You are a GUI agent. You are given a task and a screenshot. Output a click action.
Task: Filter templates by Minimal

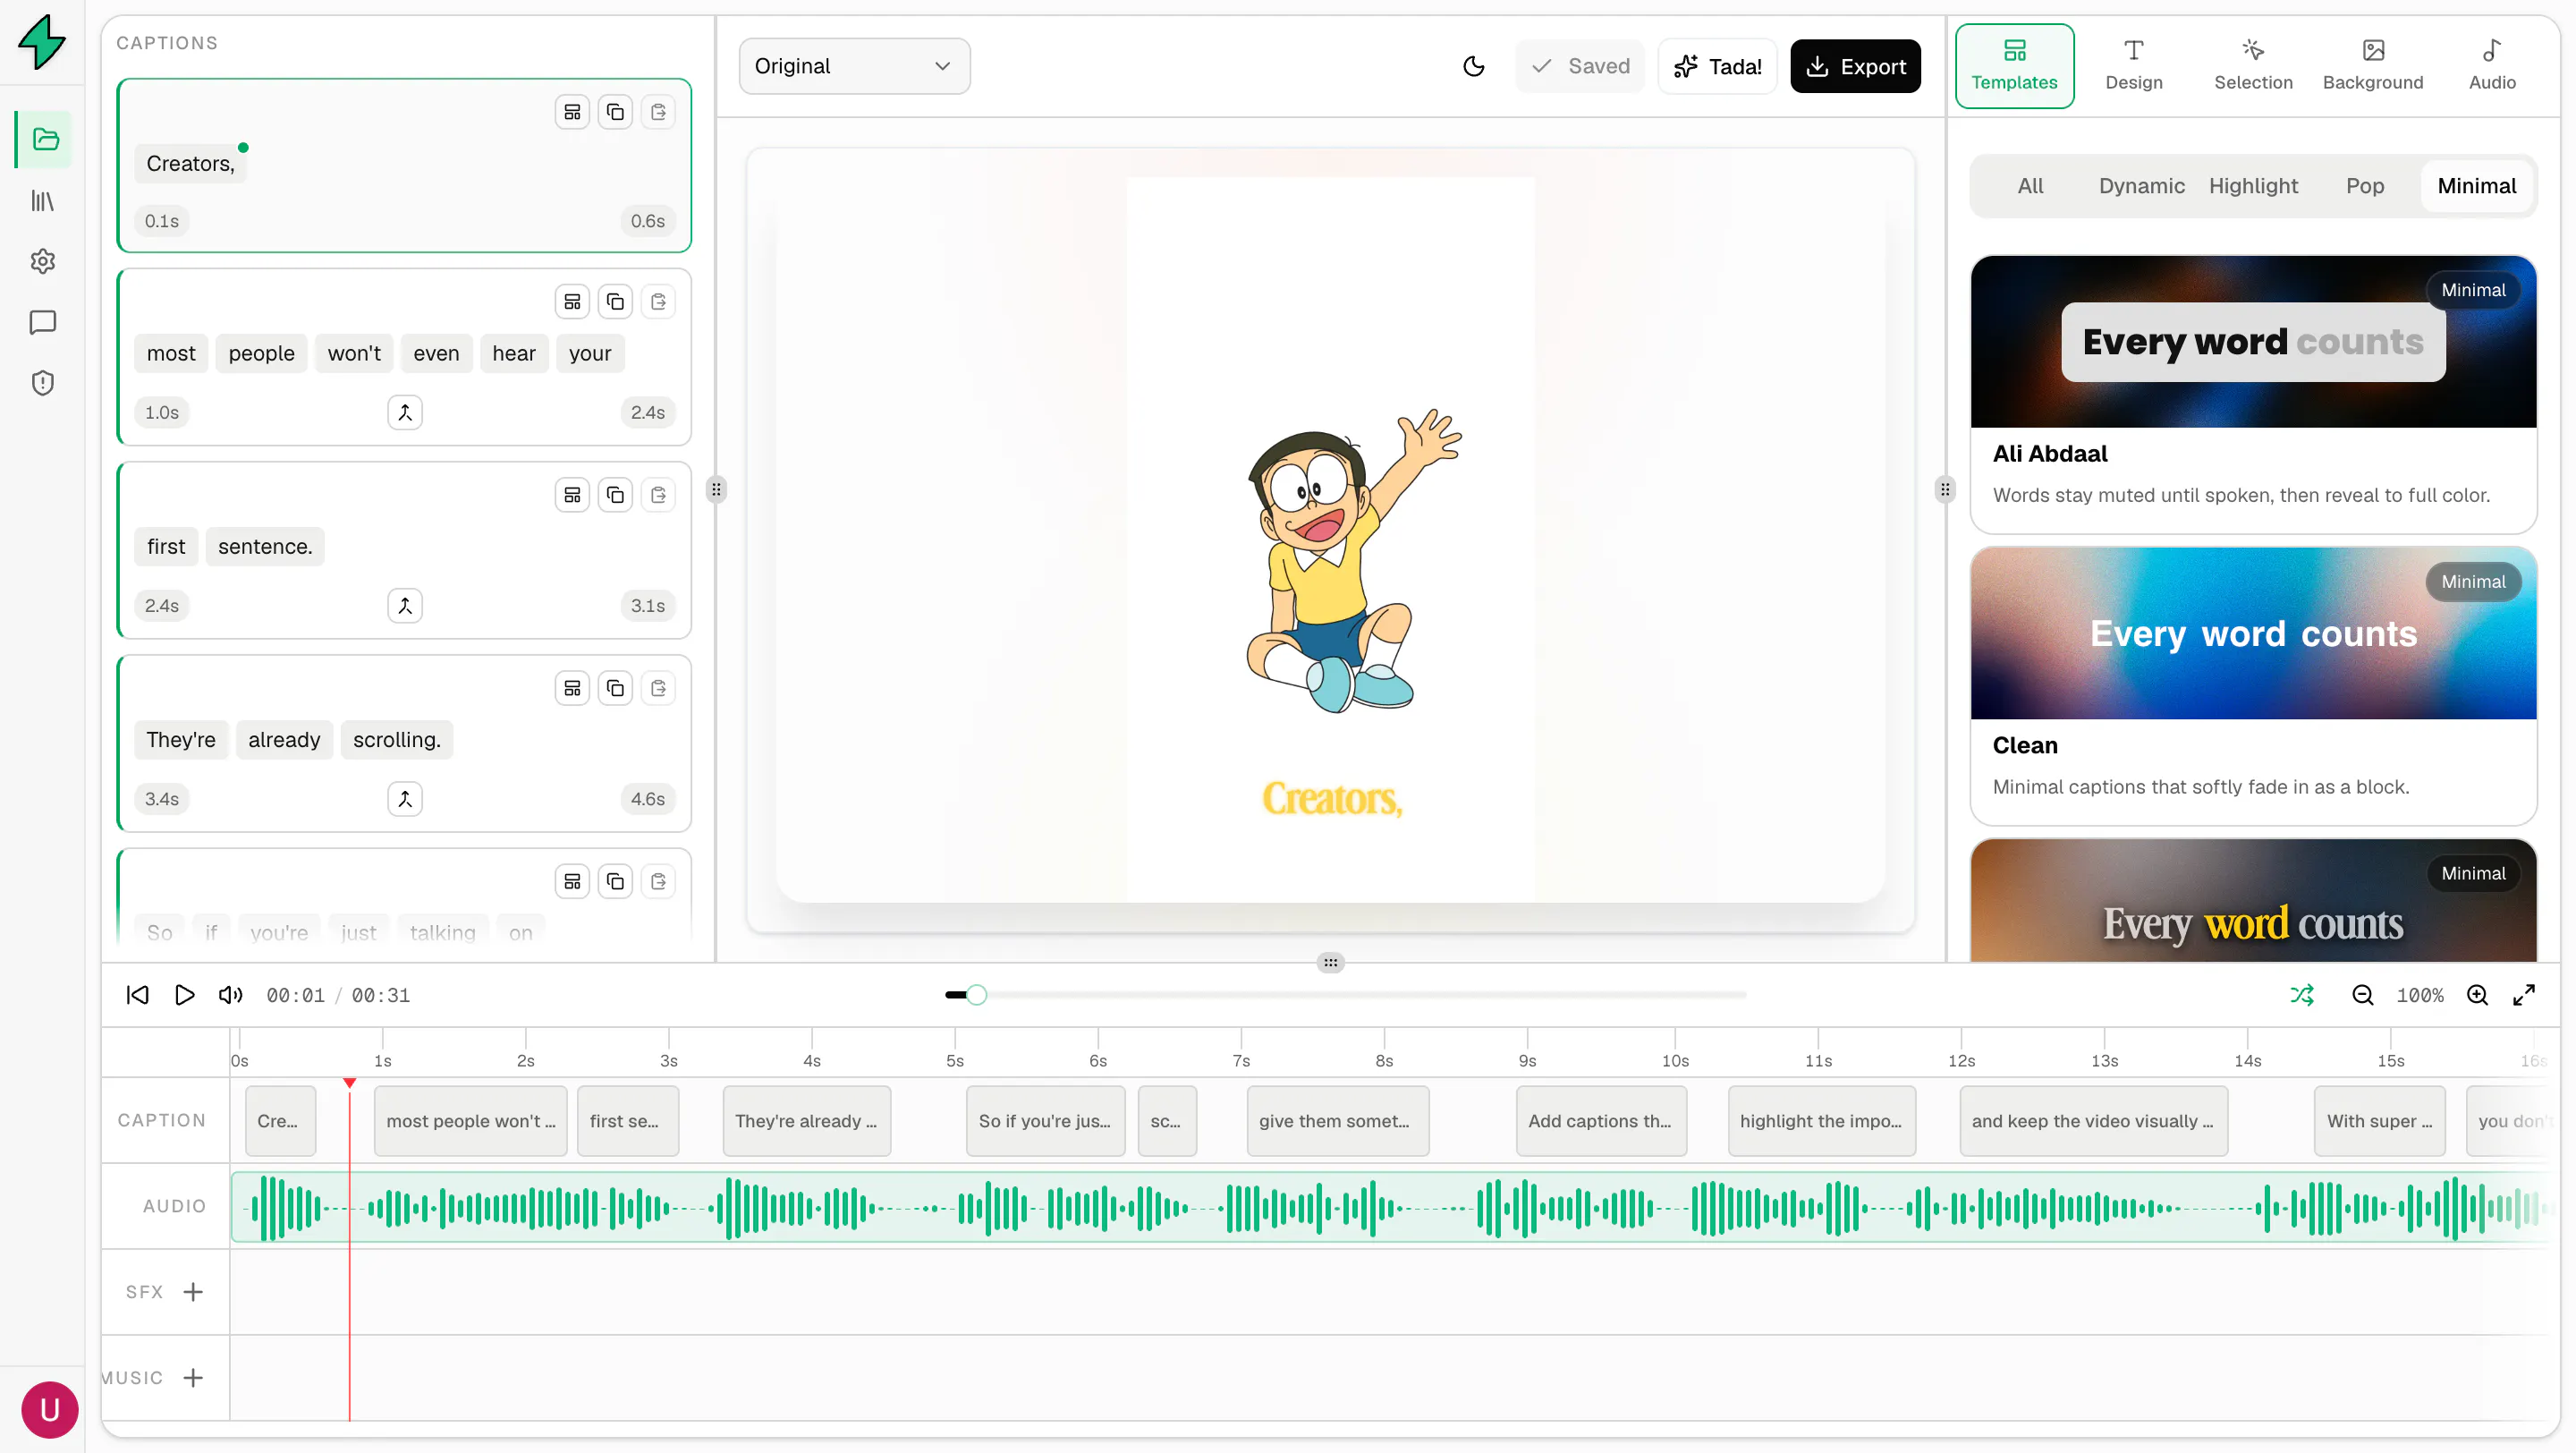2477,186
